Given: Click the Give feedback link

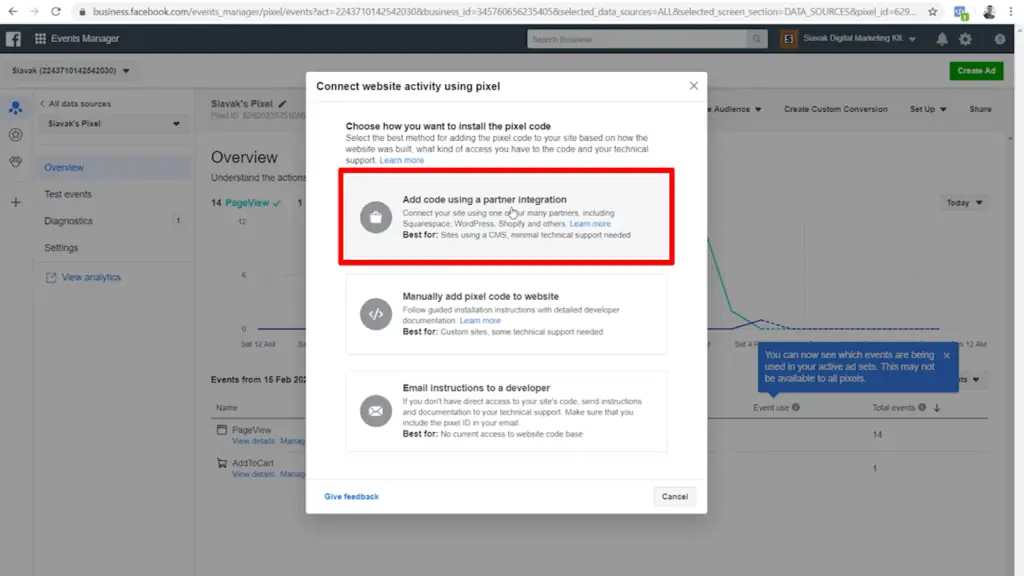Looking at the screenshot, I should tap(351, 496).
